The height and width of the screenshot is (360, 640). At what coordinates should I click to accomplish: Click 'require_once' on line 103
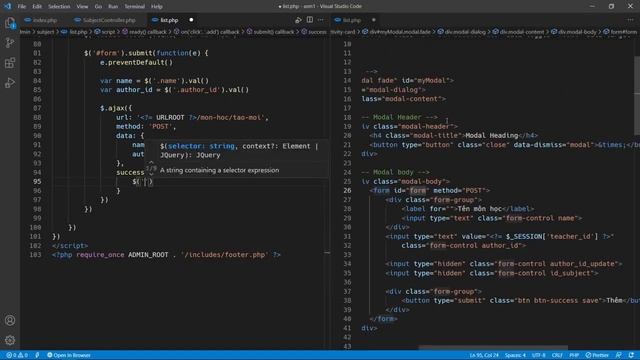point(100,255)
